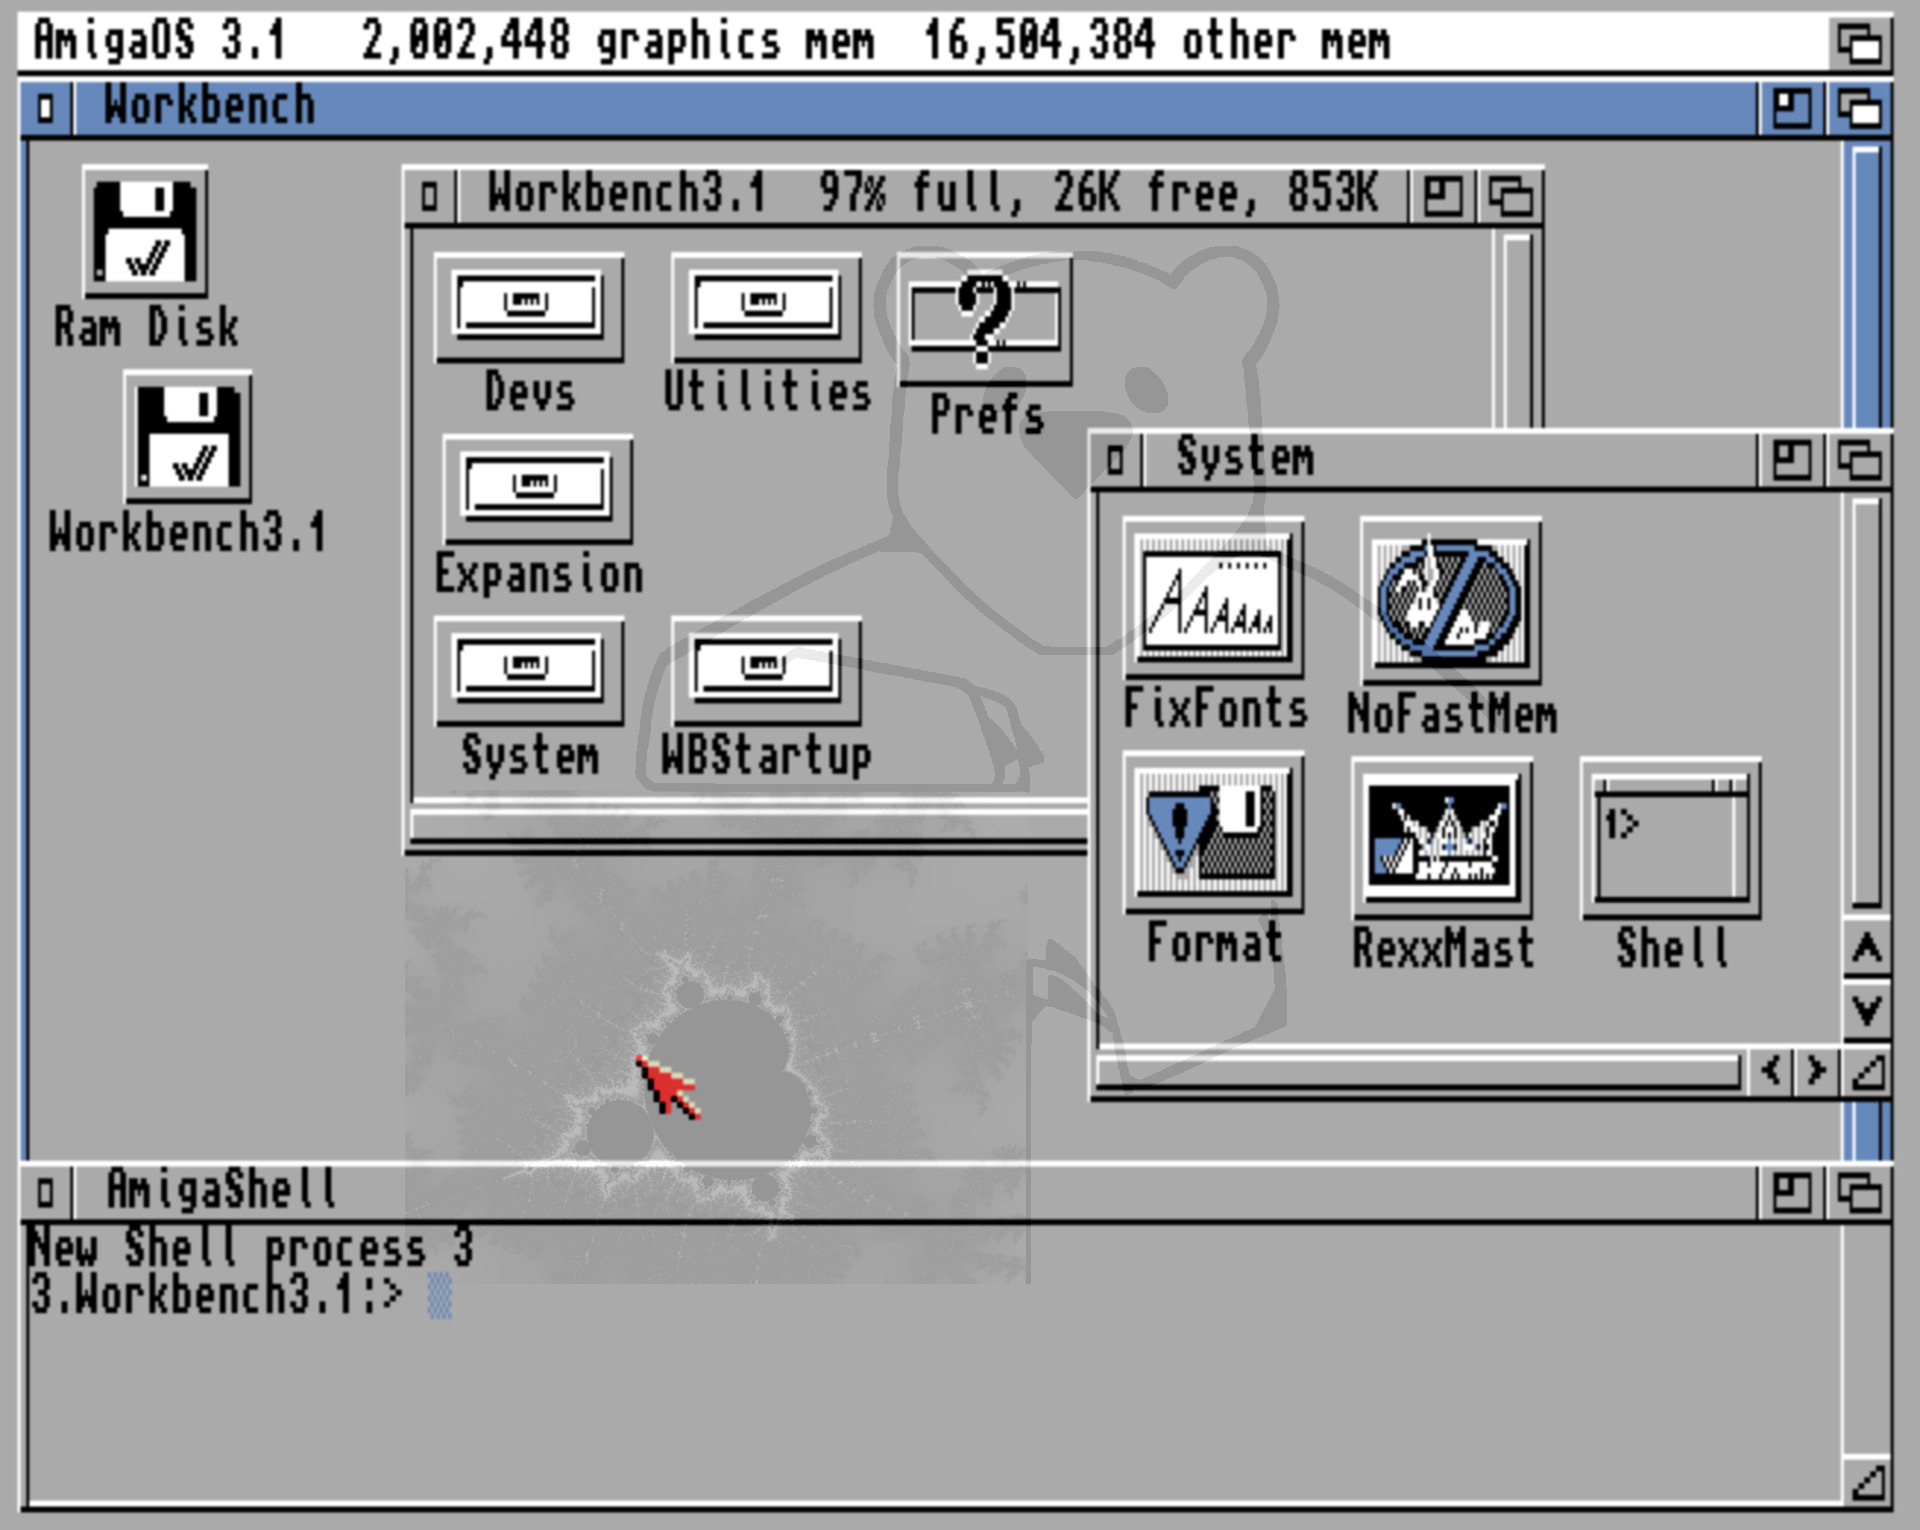This screenshot has height=1530, width=1920.
Task: Click the AmigaShell command prompt cursor
Action: tap(438, 1295)
